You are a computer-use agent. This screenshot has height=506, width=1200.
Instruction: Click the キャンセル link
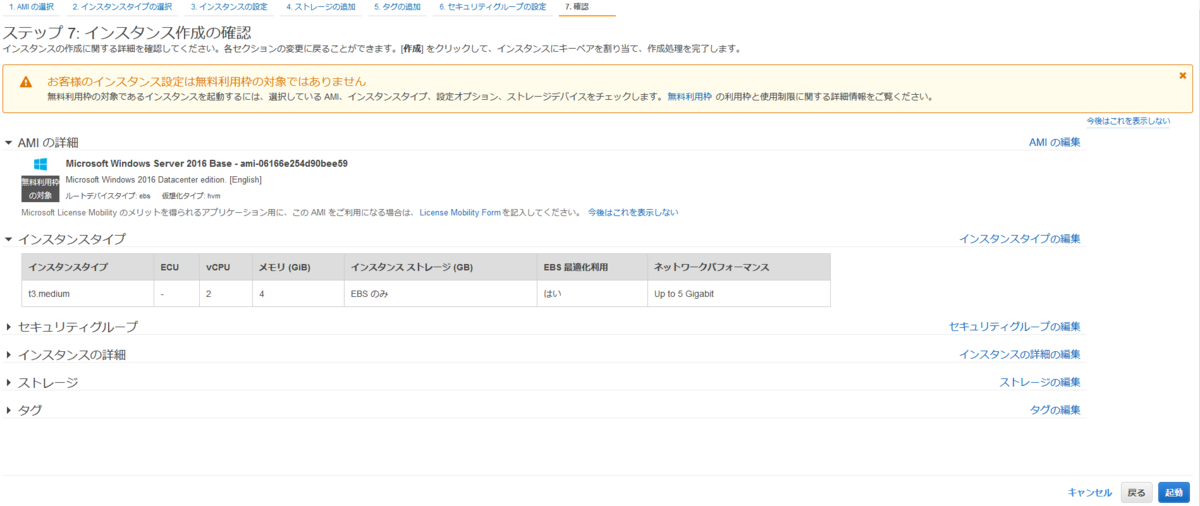1090,492
